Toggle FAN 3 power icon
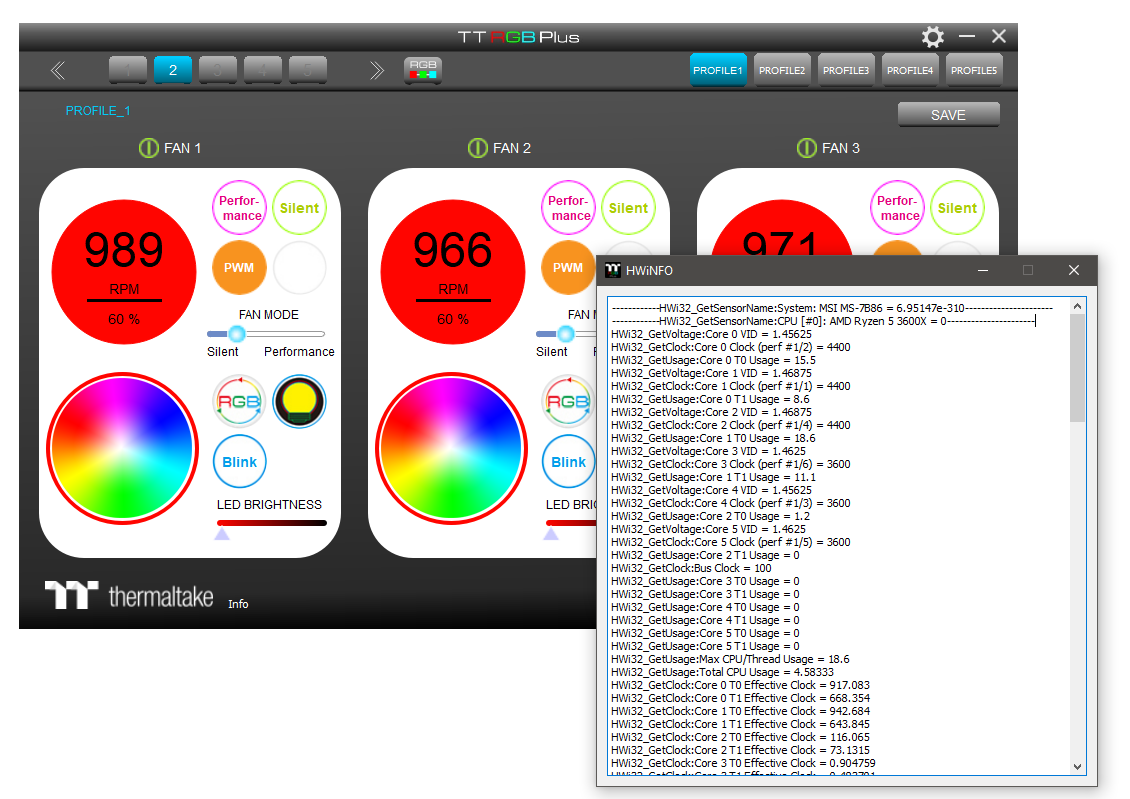Screen dimensions: 1130x799 806,148
